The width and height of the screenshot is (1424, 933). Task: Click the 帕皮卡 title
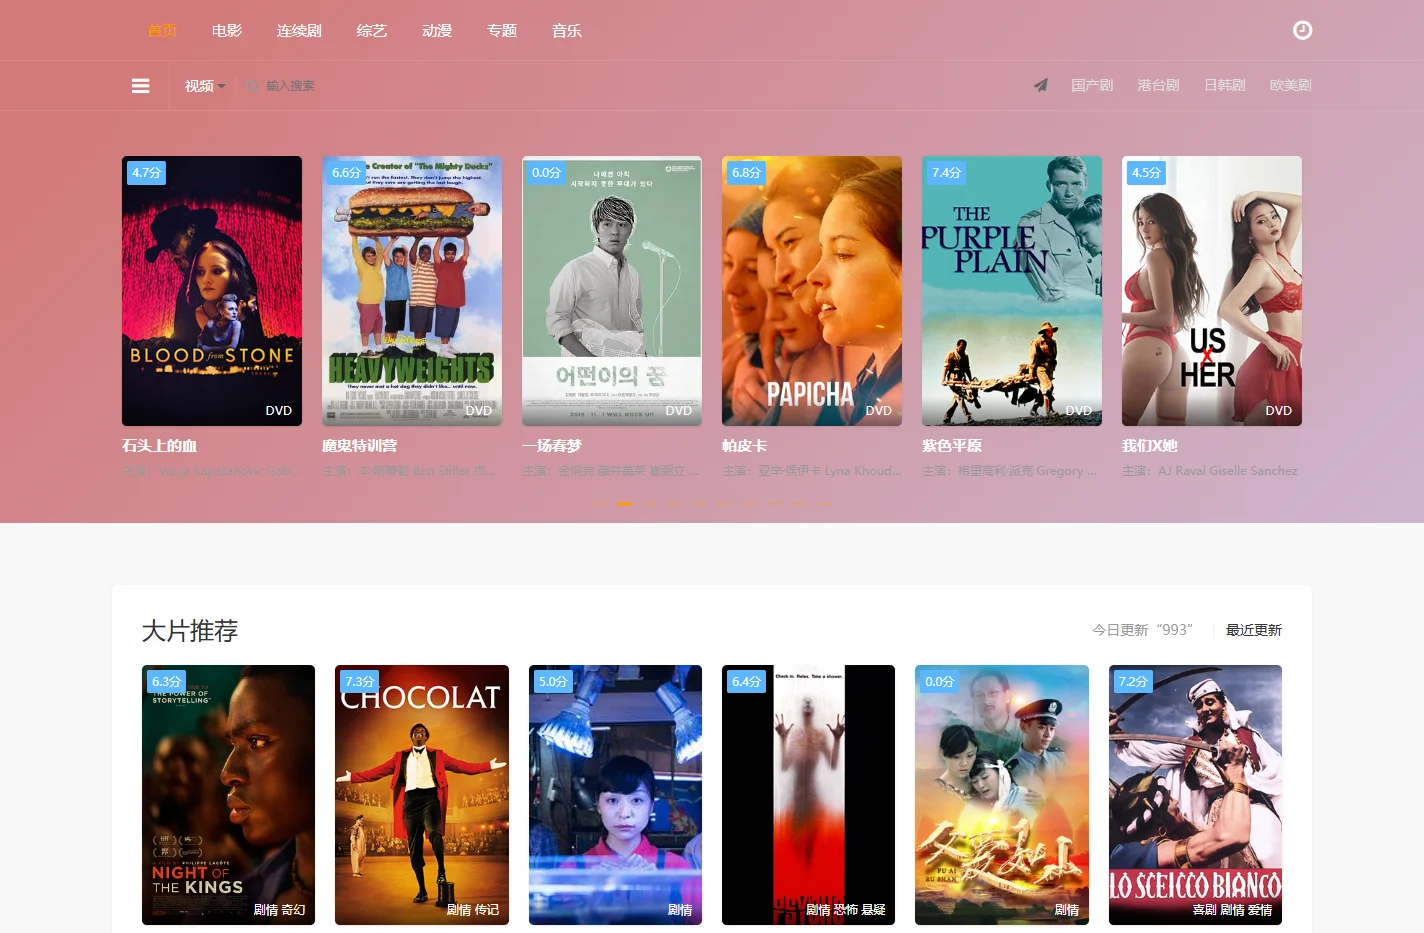coord(745,446)
